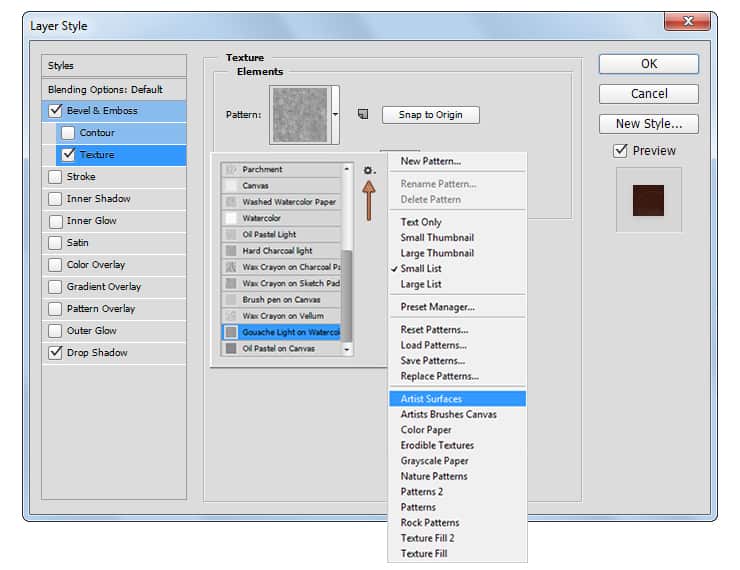Click the current pattern preview swatch
Viewport: 740px width, 570px height.
point(300,115)
